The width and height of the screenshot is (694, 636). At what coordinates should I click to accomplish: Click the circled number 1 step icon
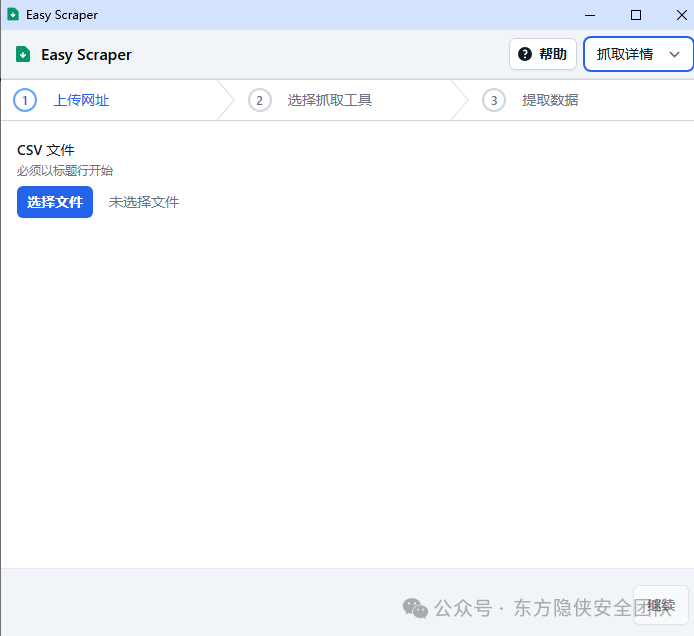25,100
